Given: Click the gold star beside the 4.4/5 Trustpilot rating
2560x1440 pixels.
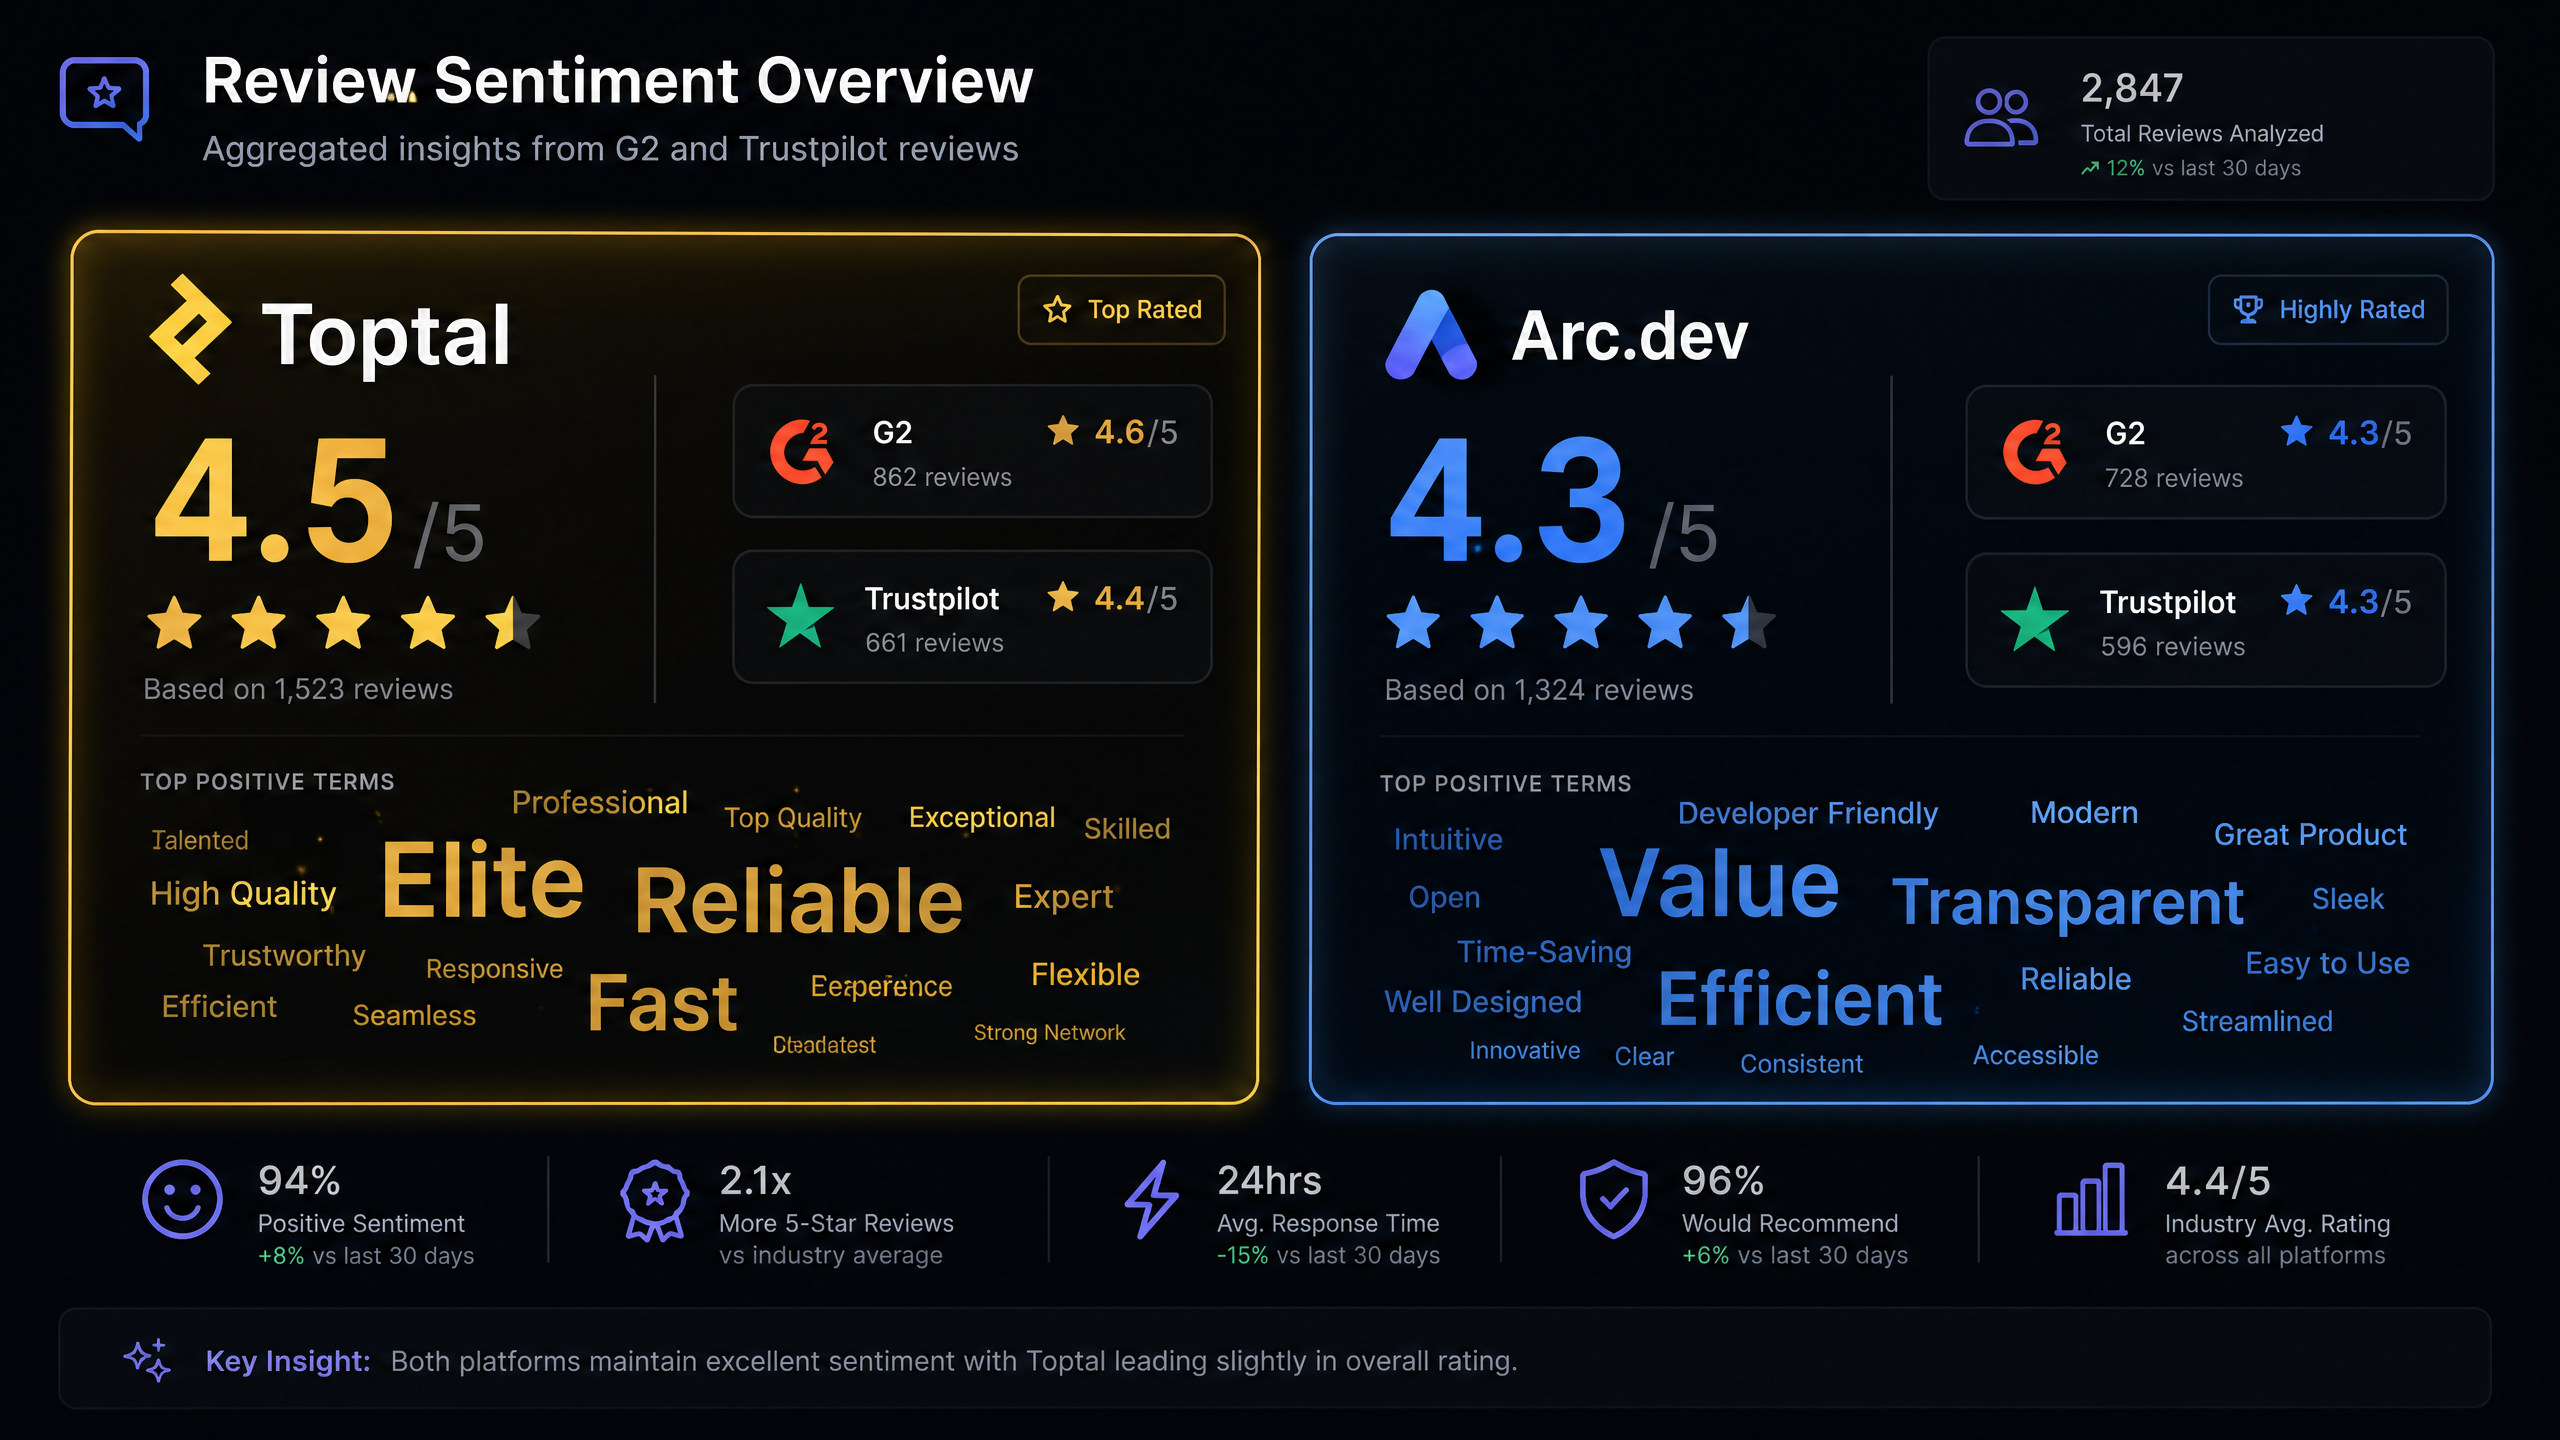Looking at the screenshot, I should [1063, 597].
